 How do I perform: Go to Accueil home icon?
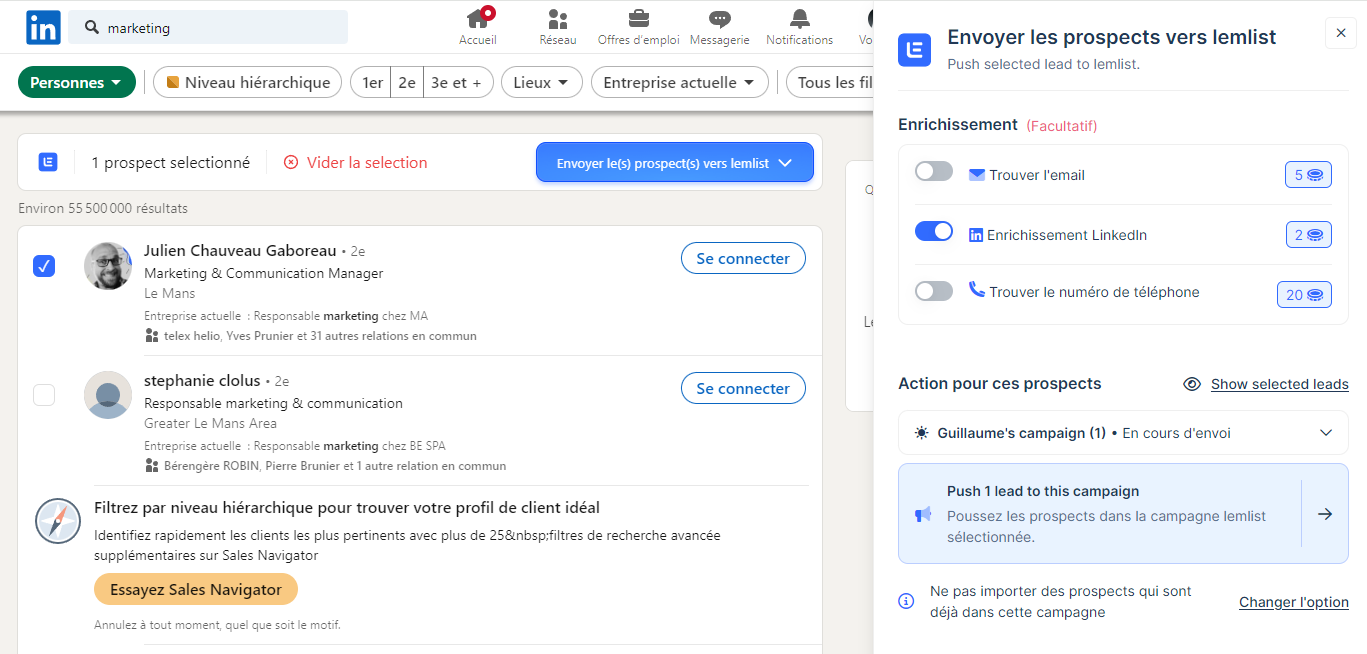click(478, 18)
